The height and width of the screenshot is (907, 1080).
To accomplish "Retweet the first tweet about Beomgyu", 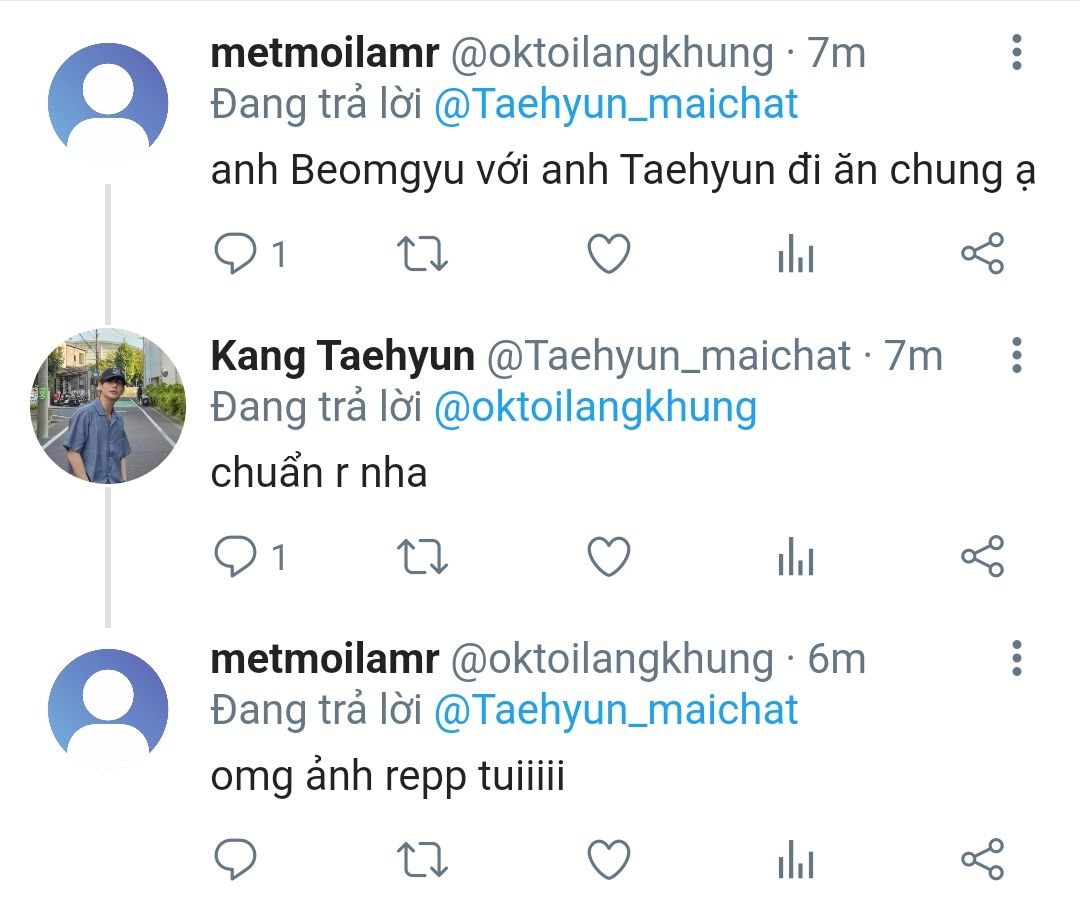I will [x=423, y=254].
